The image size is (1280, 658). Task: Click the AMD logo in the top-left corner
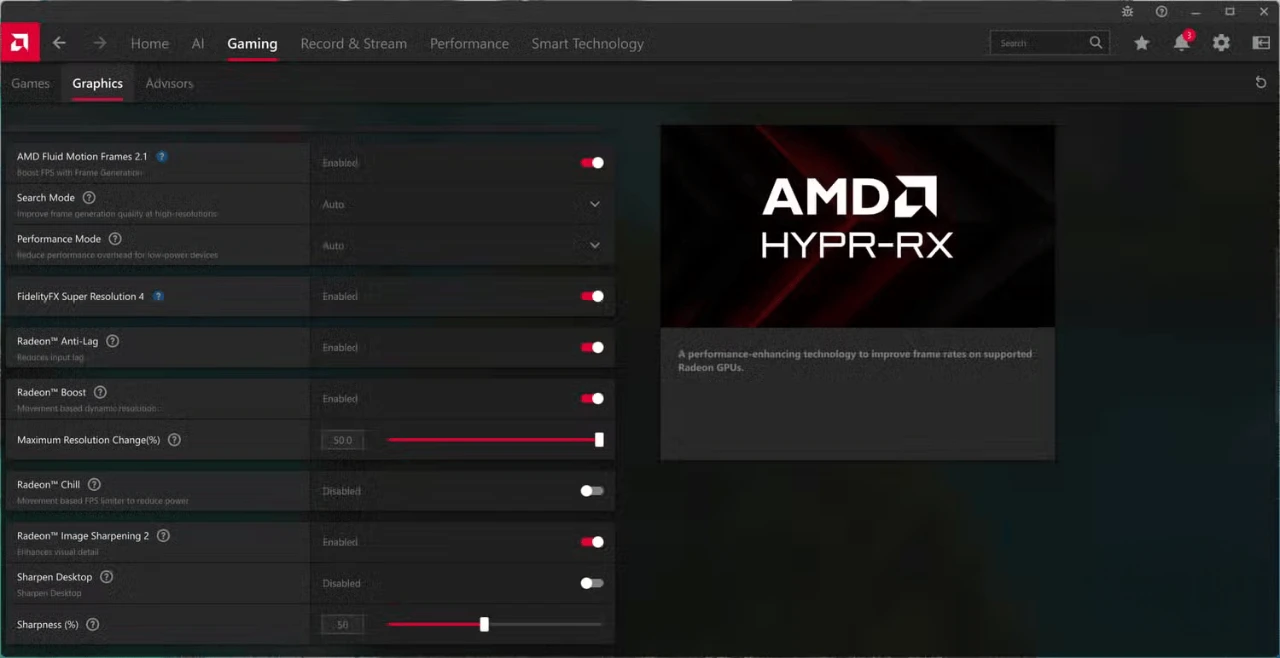(20, 42)
